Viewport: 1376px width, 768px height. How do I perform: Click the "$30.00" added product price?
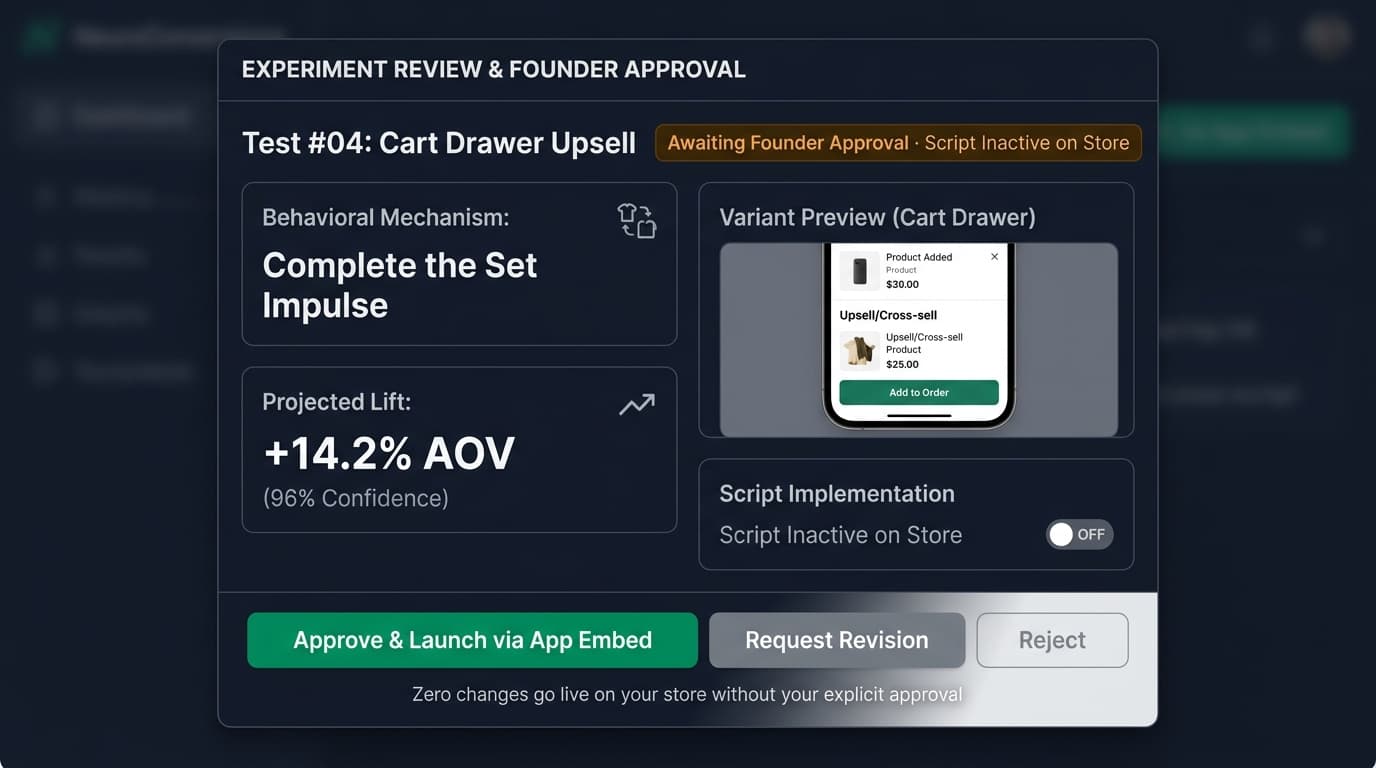(x=902, y=284)
